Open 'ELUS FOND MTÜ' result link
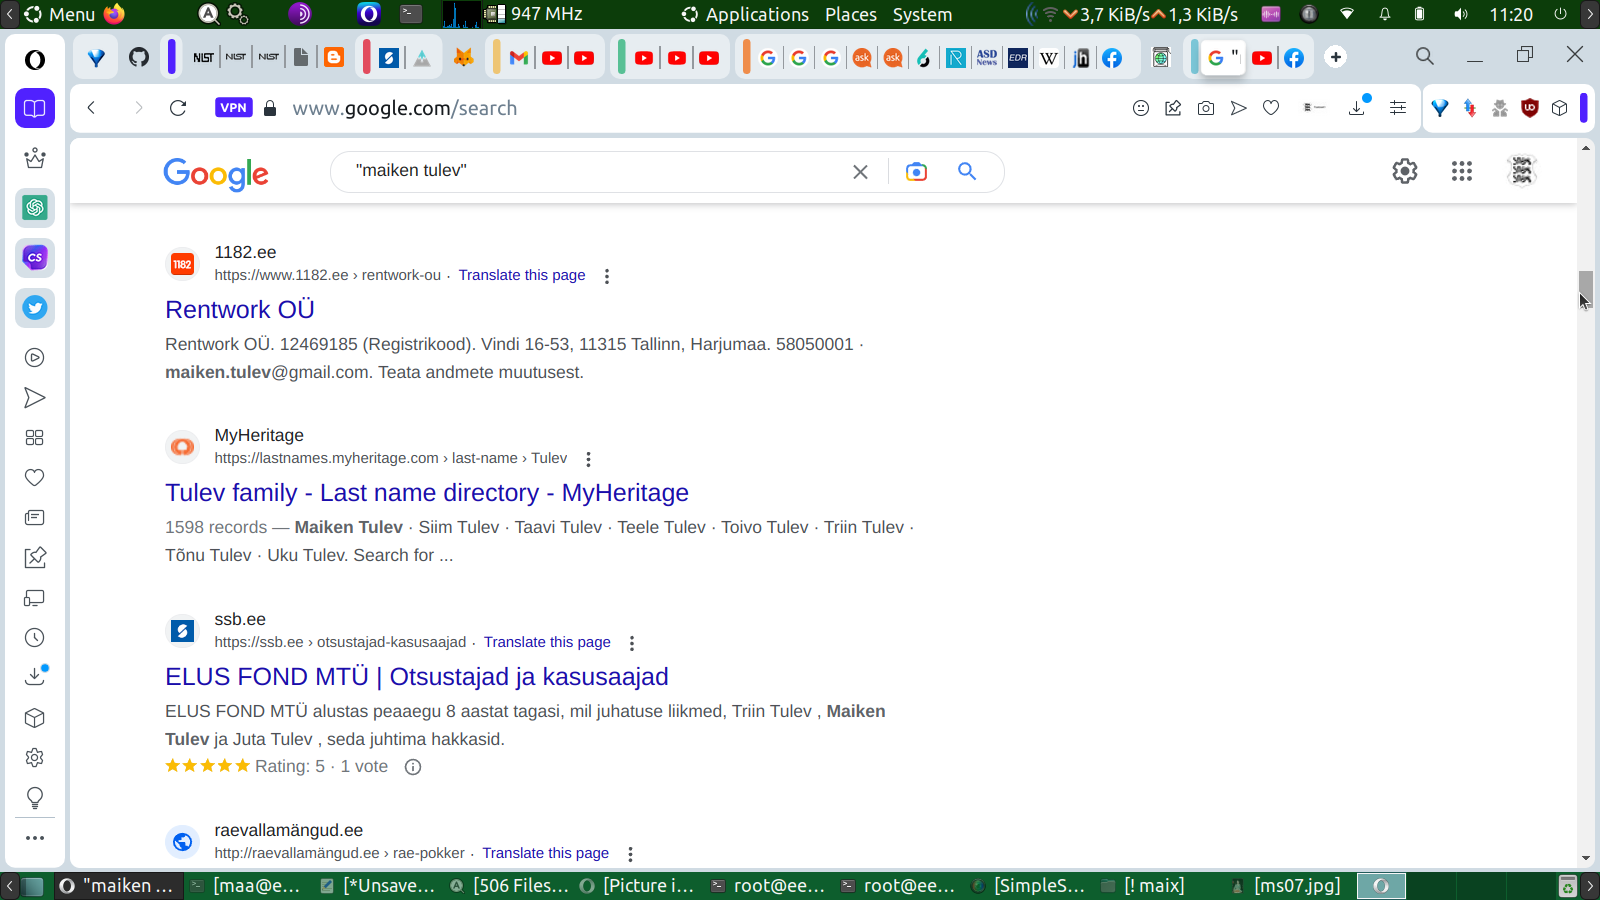 coord(417,677)
